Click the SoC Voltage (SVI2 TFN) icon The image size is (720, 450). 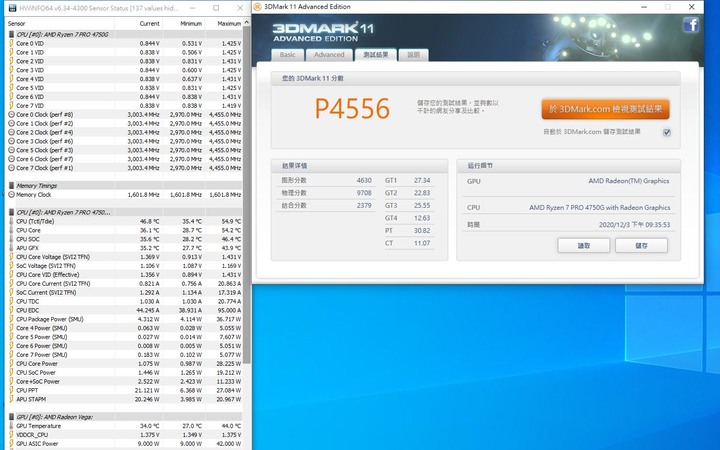[x=11, y=266]
